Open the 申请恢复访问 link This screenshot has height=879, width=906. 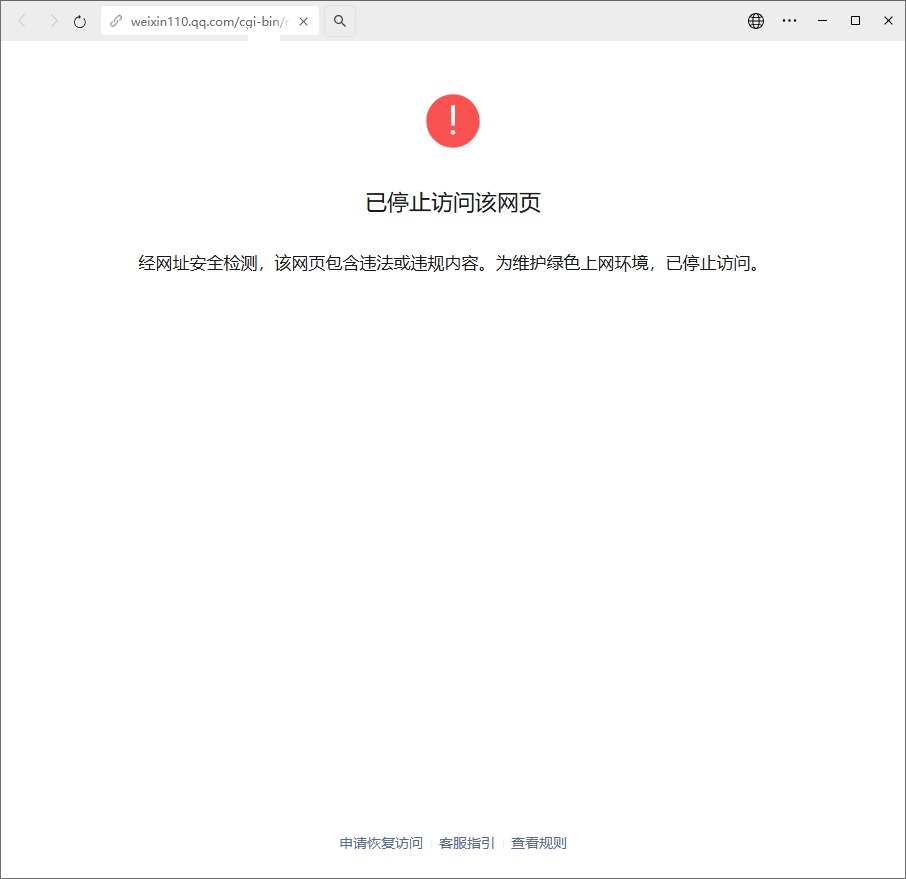pos(380,843)
